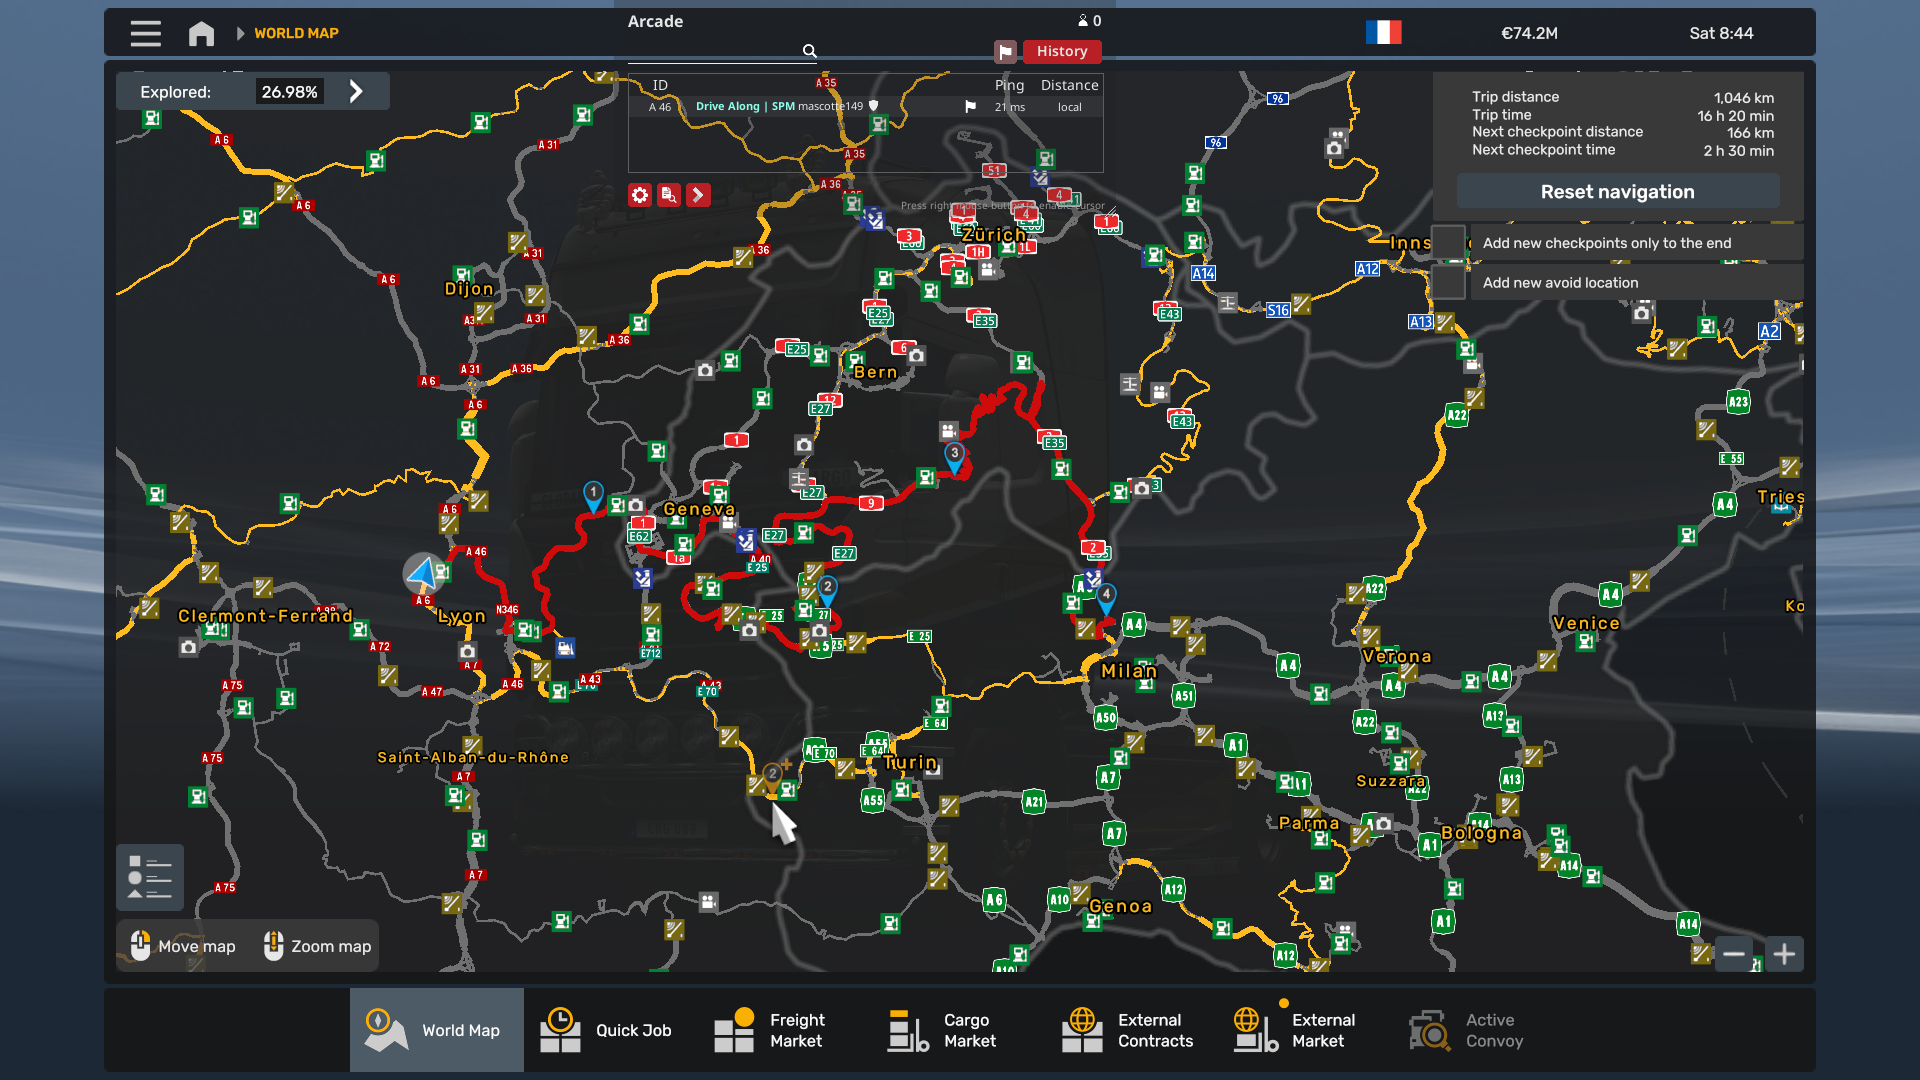Click the Zoom map mouse hint icon
Image resolution: width=1920 pixels, height=1080 pixels.
(273, 946)
